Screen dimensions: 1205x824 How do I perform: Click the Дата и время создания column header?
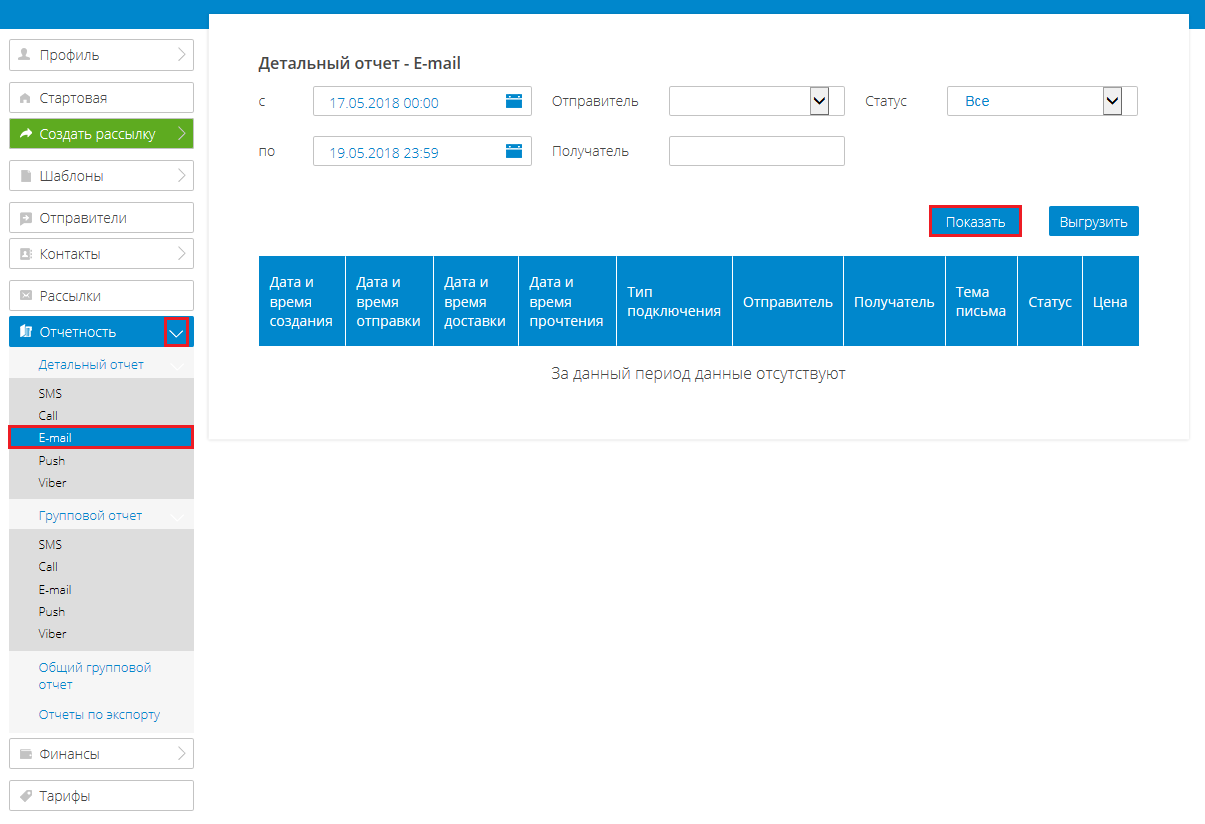[x=302, y=301]
